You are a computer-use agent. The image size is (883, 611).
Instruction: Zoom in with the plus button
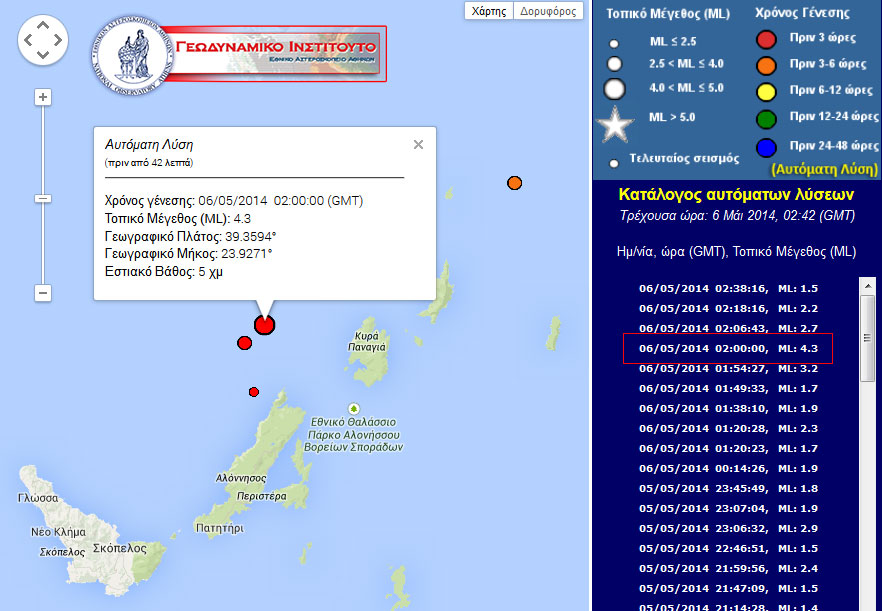tap(43, 97)
